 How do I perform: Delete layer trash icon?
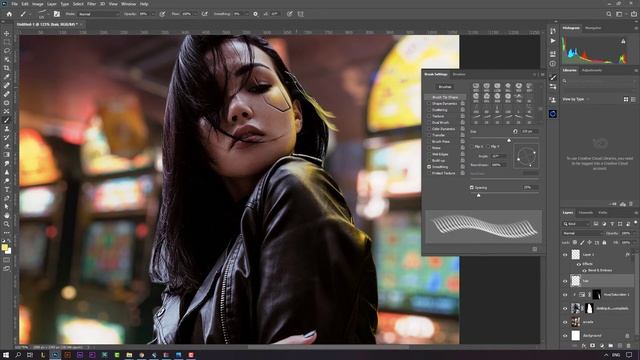[628, 346]
